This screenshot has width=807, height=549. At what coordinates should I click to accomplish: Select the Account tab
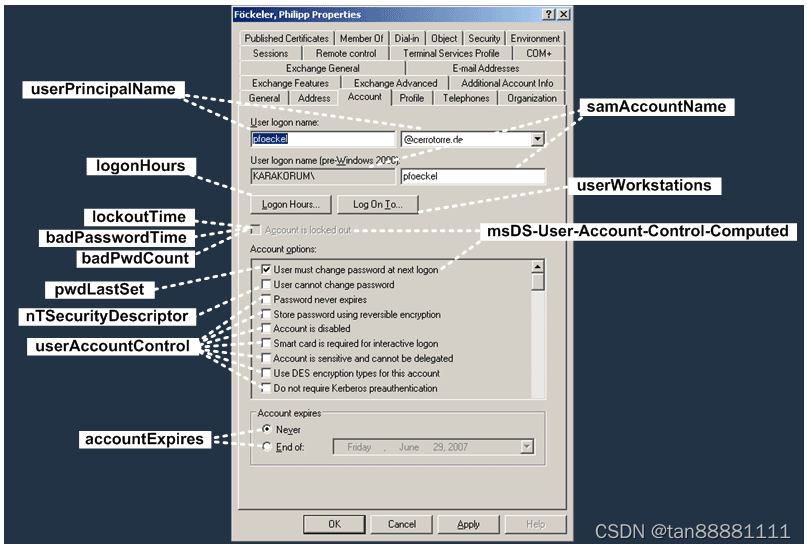(365, 97)
